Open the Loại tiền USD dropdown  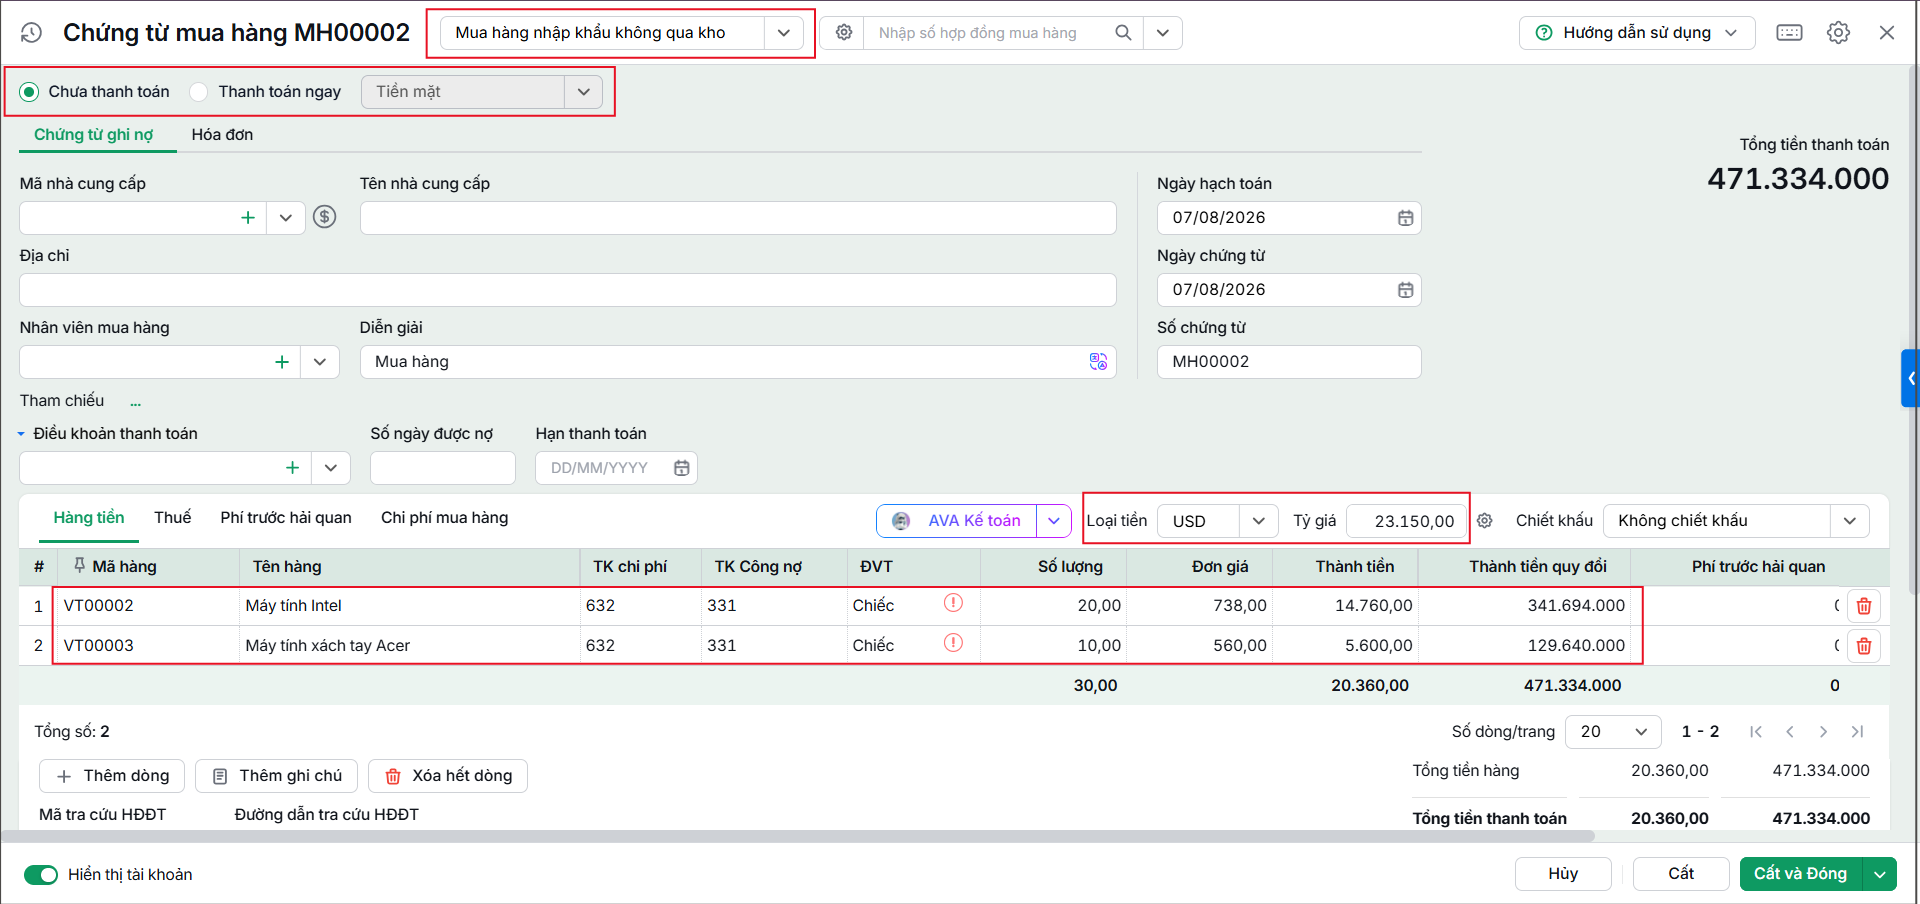pyautogui.click(x=1259, y=521)
